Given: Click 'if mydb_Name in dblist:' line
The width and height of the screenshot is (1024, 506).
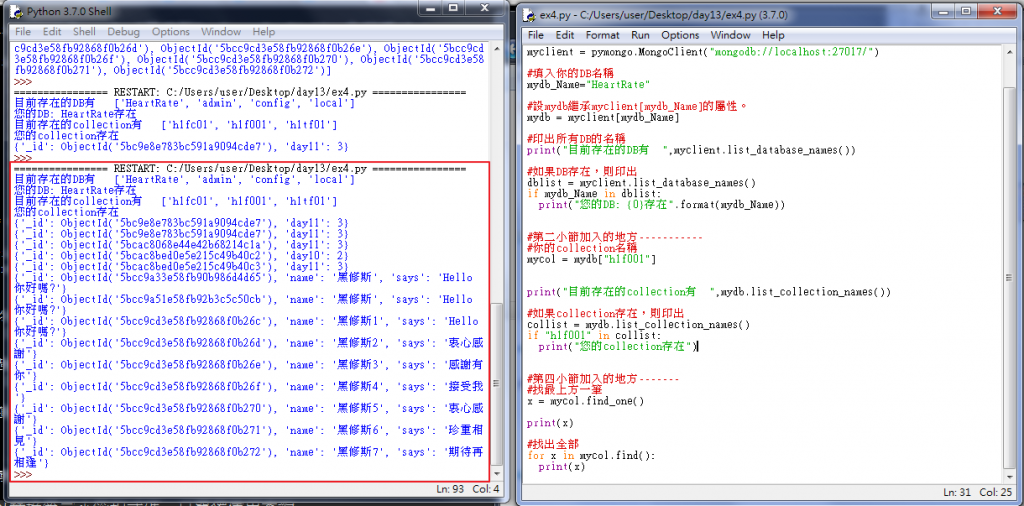Looking at the screenshot, I should coord(594,193).
